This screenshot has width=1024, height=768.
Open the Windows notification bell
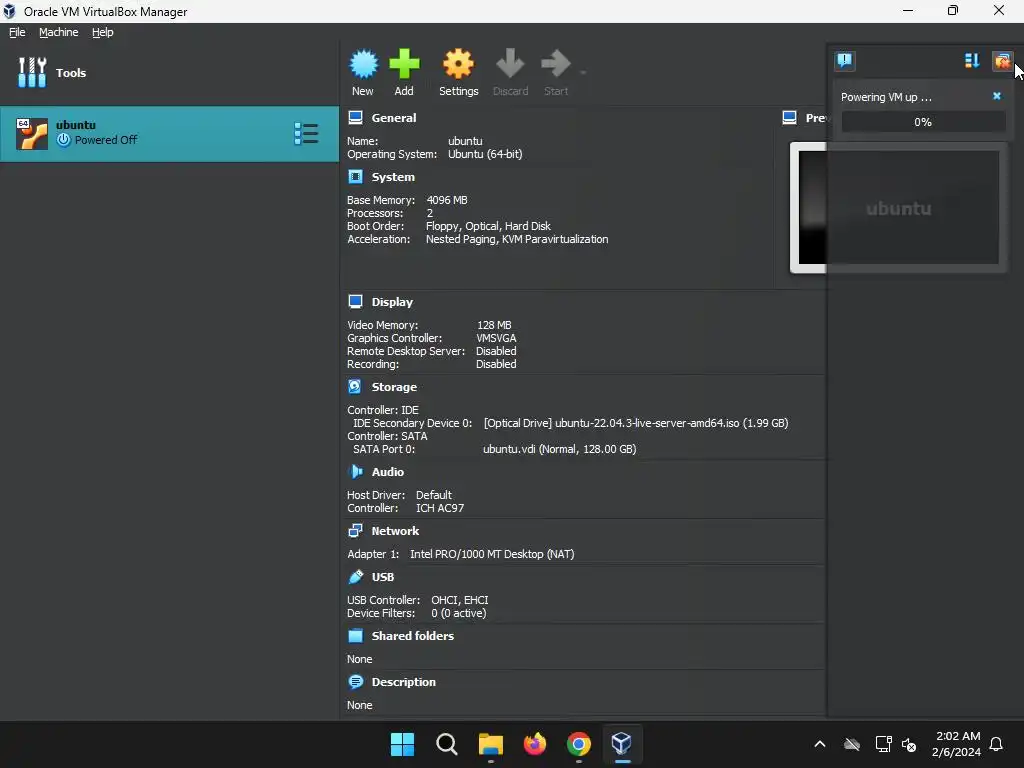[996, 744]
